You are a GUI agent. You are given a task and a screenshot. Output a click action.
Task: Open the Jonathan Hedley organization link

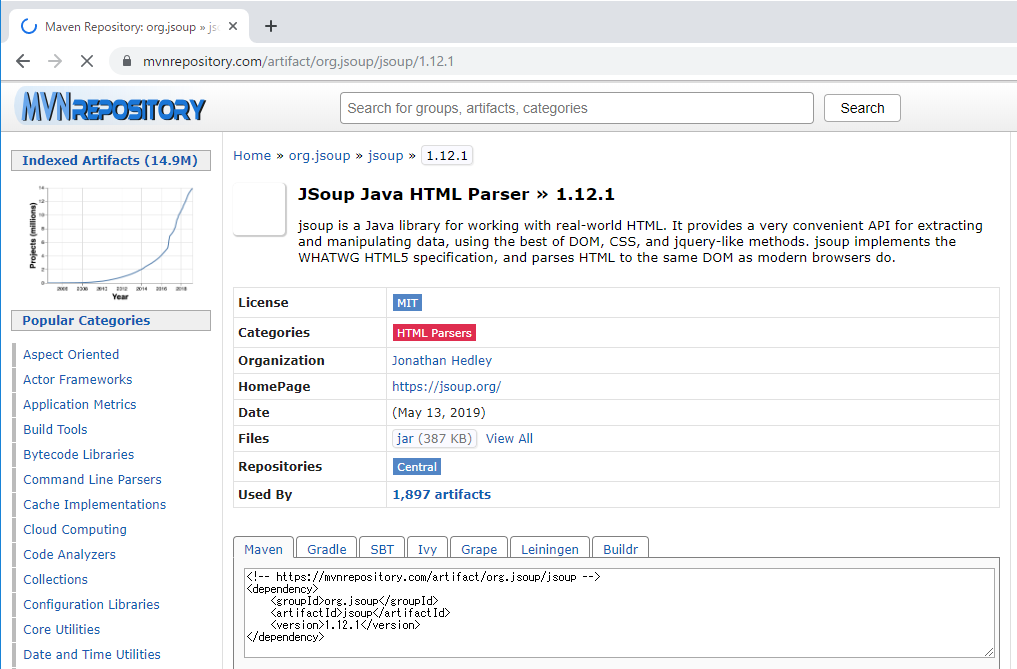click(442, 361)
